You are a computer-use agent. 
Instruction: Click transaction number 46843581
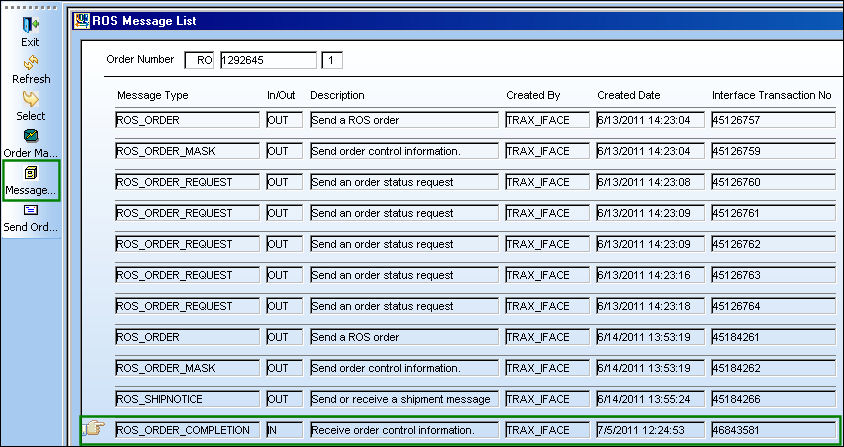773,430
